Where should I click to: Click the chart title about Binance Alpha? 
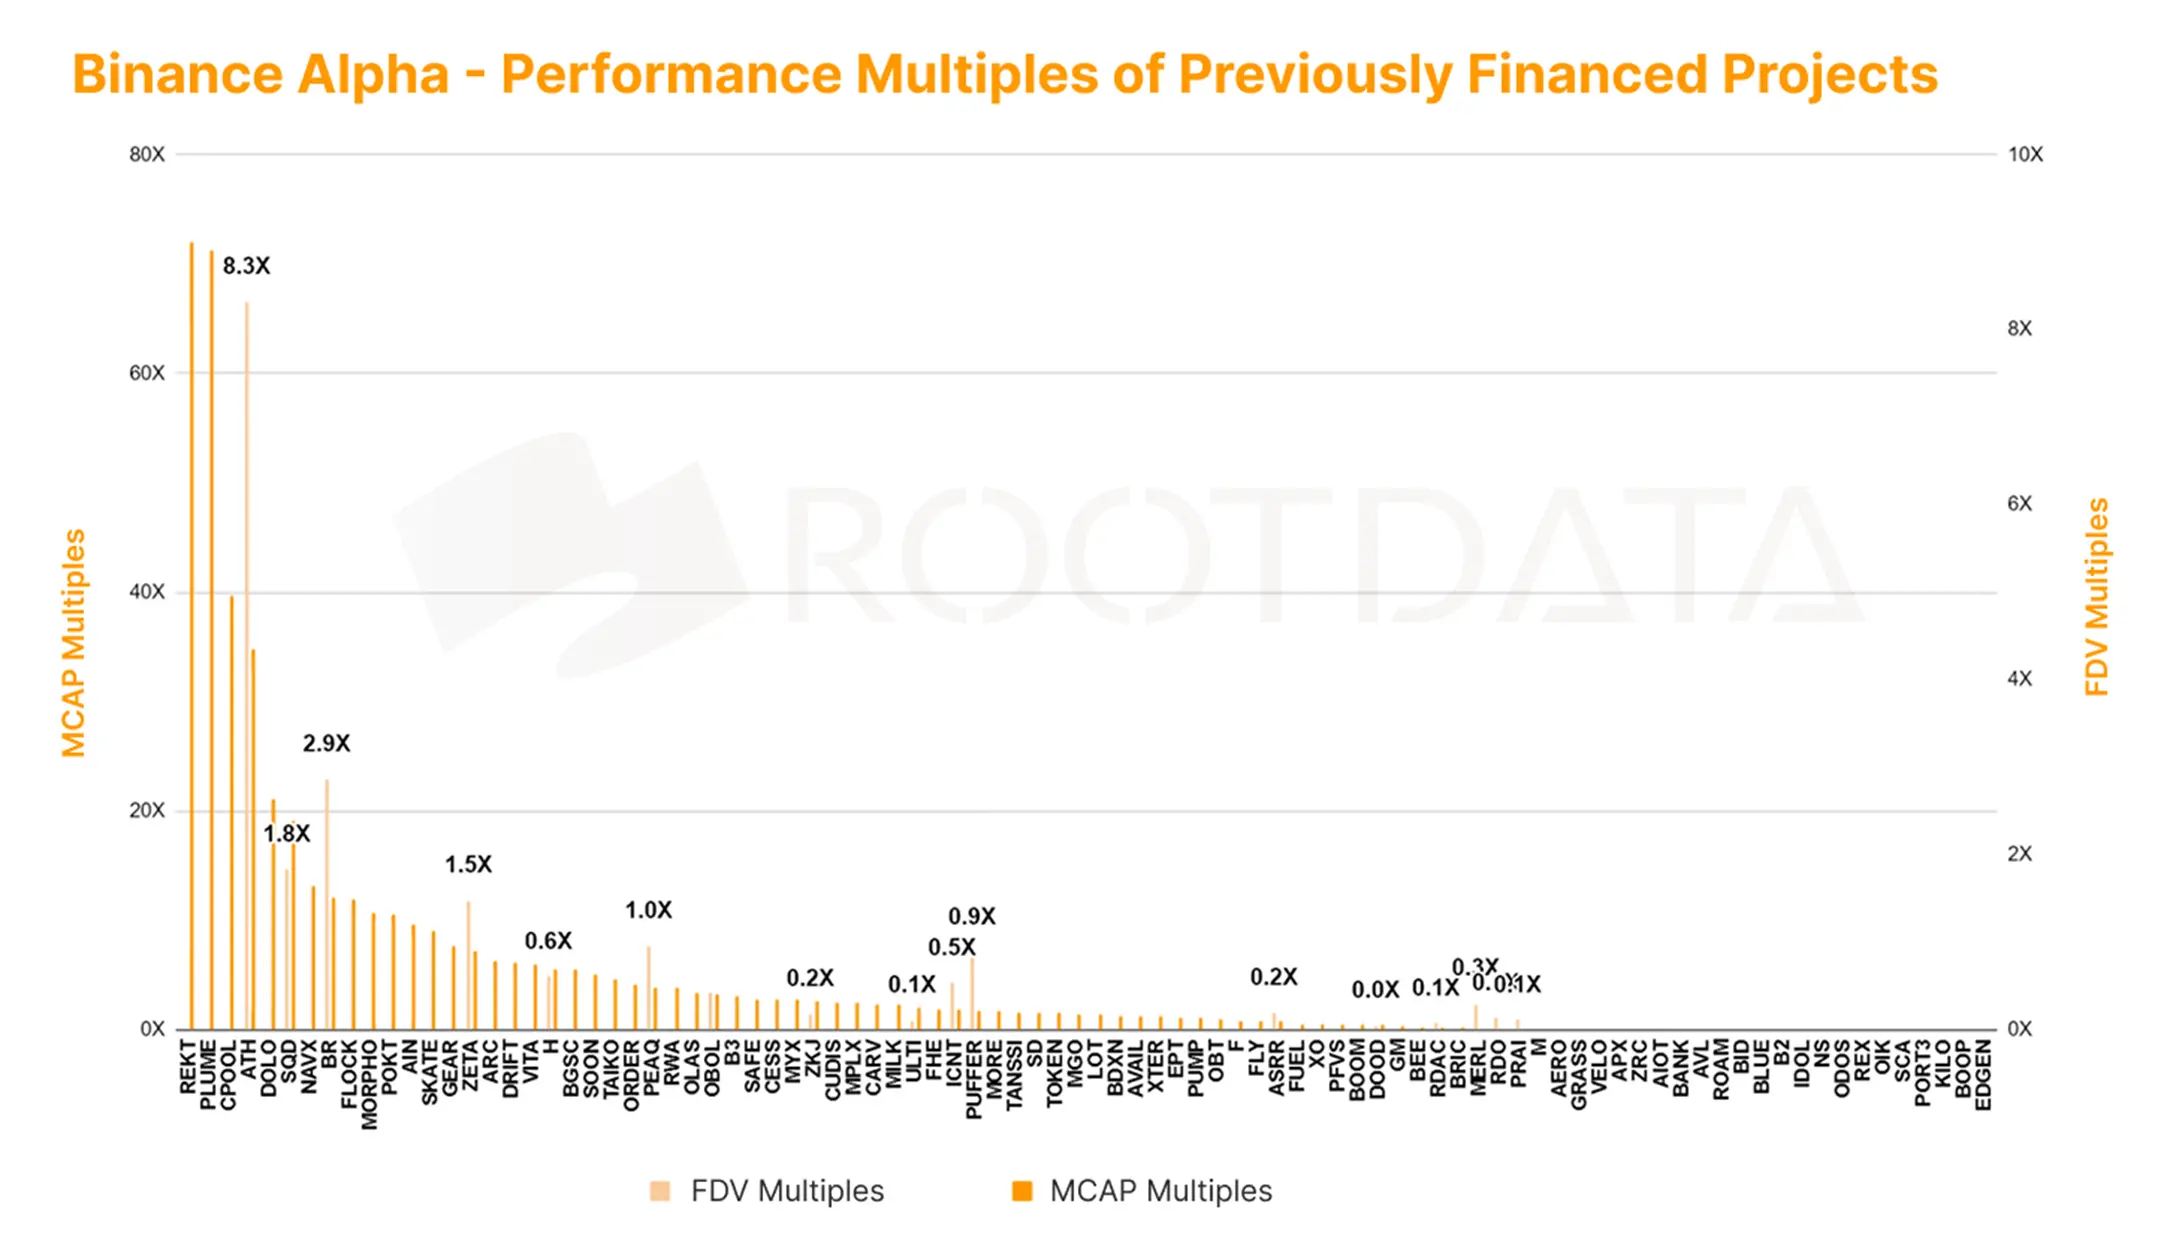pos(1004,75)
